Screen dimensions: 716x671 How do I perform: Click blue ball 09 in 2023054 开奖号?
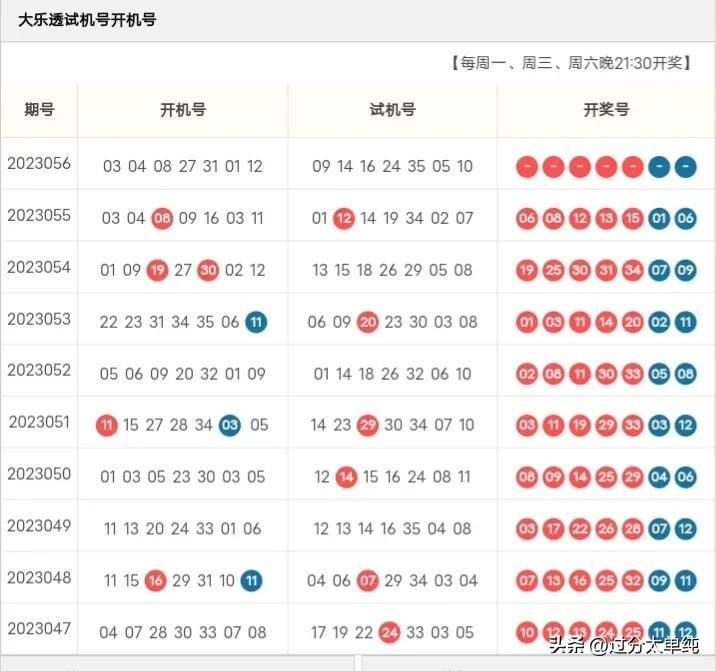pyautogui.click(x=685, y=270)
